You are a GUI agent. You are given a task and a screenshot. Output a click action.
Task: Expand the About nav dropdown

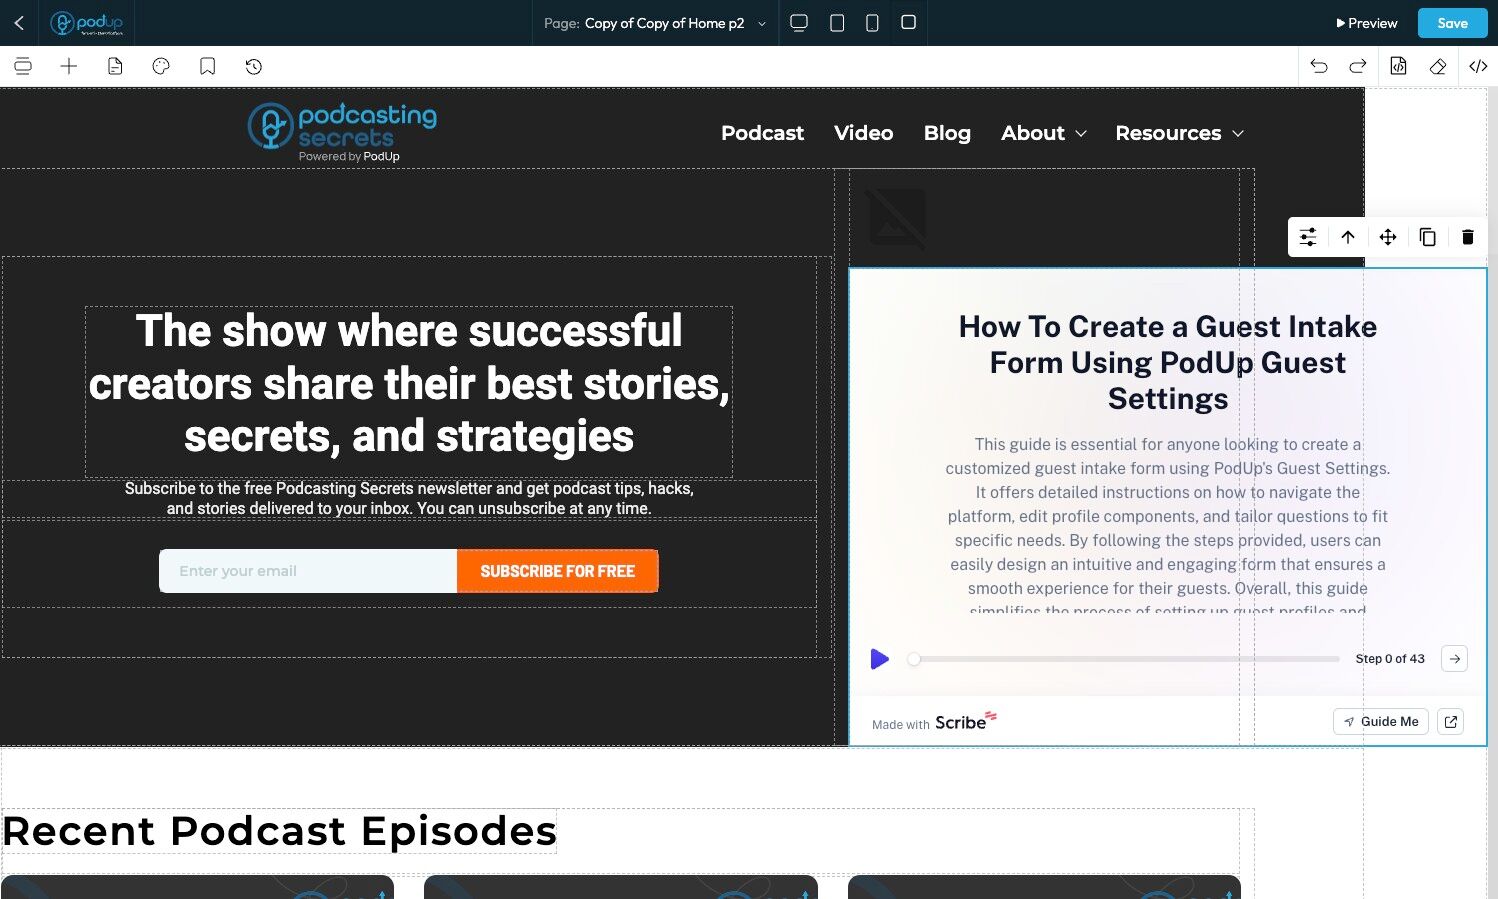tap(1044, 133)
